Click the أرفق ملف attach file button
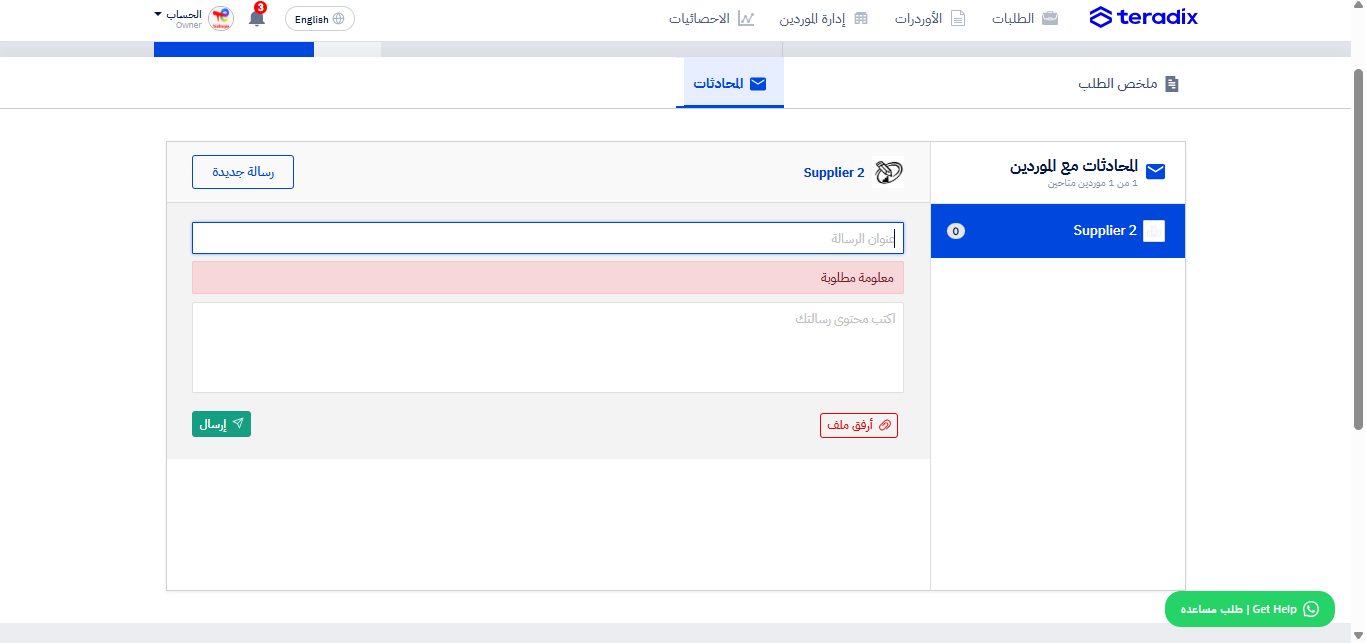 pos(859,425)
